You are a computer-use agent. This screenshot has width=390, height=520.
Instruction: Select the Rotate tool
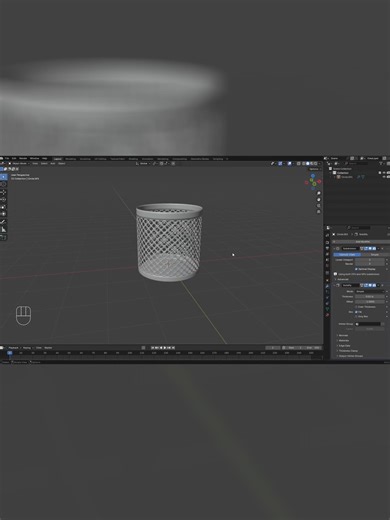(x=3, y=200)
